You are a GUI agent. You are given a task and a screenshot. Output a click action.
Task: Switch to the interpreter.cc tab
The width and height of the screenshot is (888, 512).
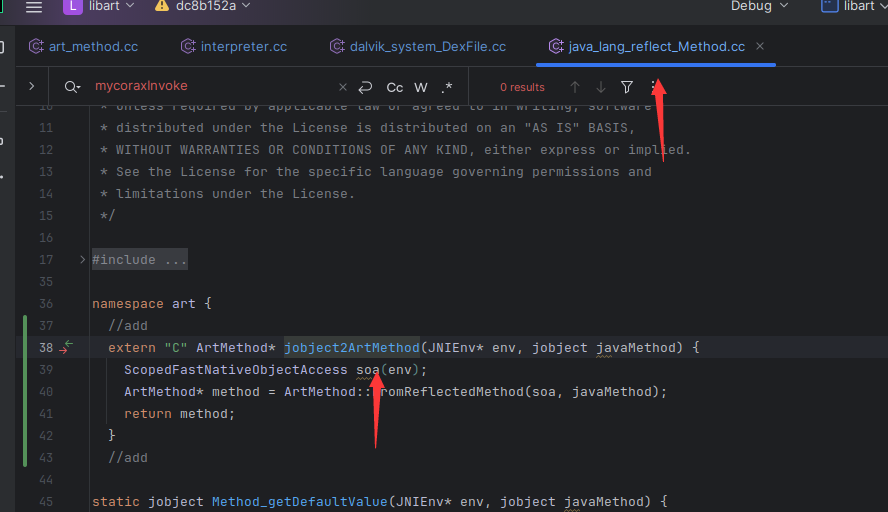(233, 47)
